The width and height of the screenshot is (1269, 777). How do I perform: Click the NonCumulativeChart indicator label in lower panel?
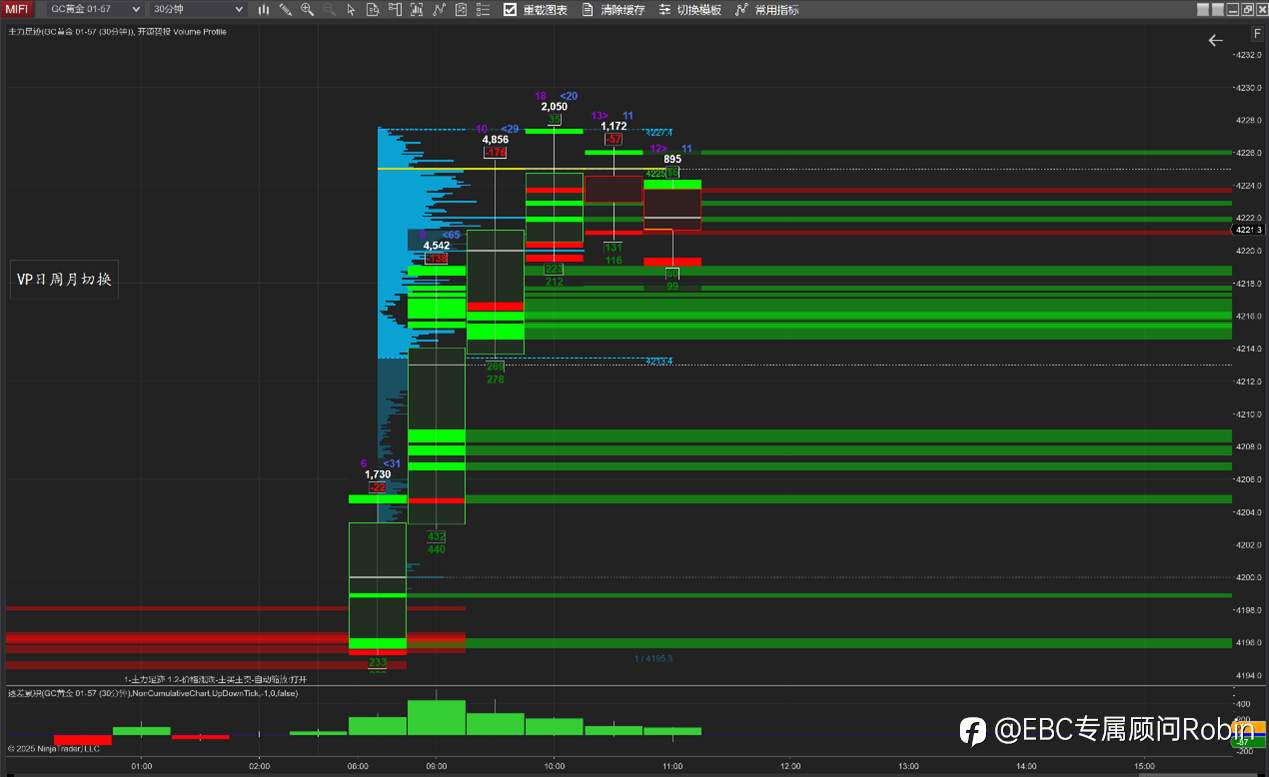[152, 693]
